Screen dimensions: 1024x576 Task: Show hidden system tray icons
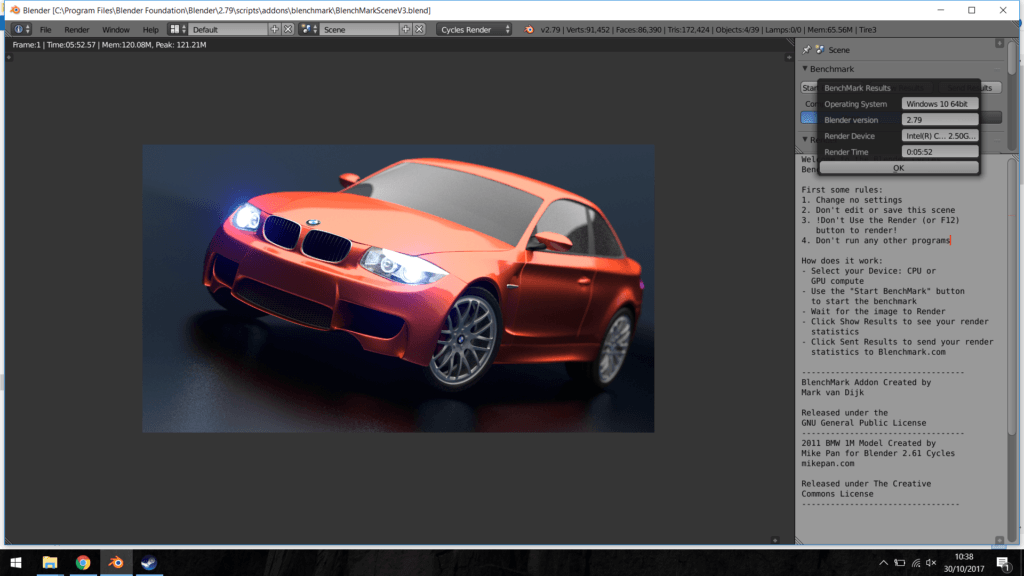point(883,562)
